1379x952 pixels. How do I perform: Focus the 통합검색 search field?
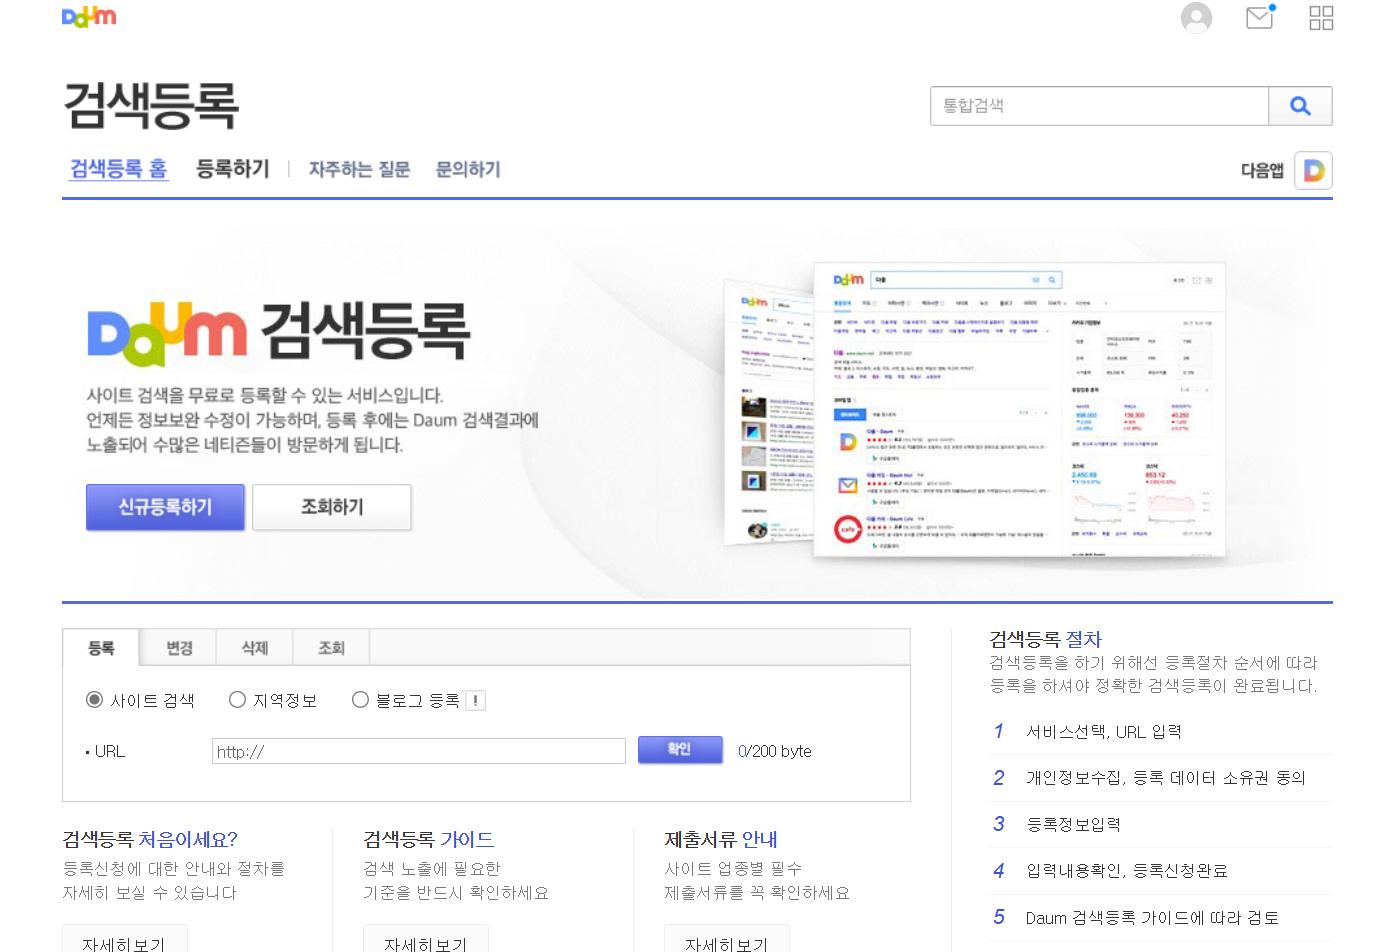tap(1099, 106)
